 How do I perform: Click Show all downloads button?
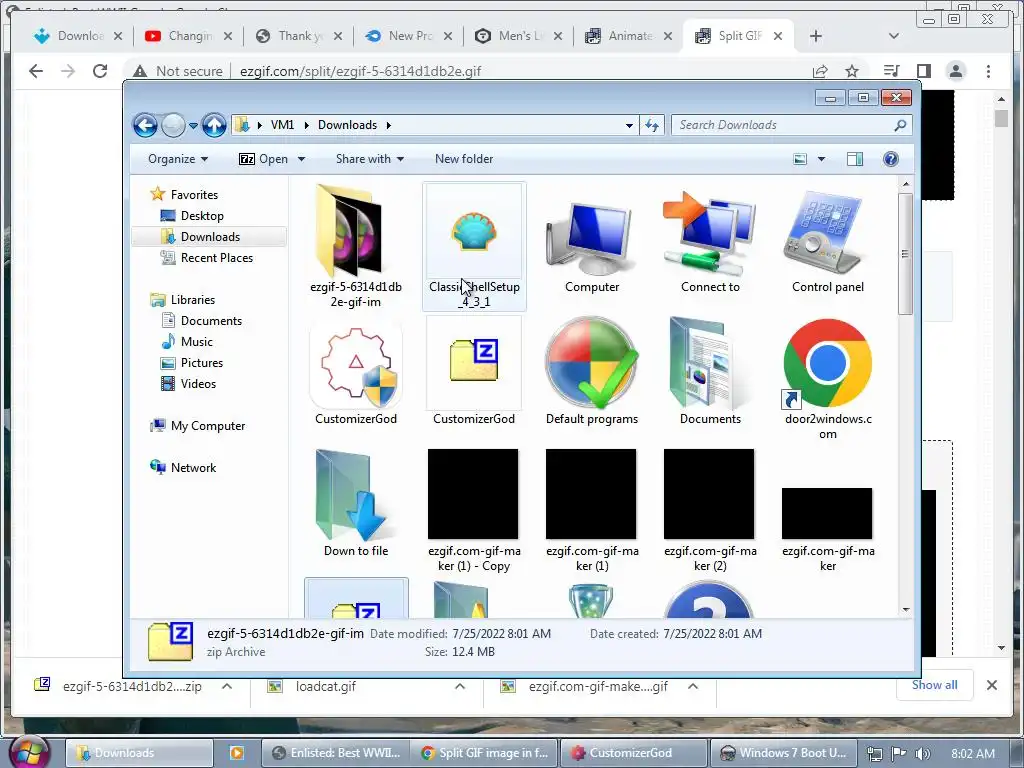pos(935,685)
